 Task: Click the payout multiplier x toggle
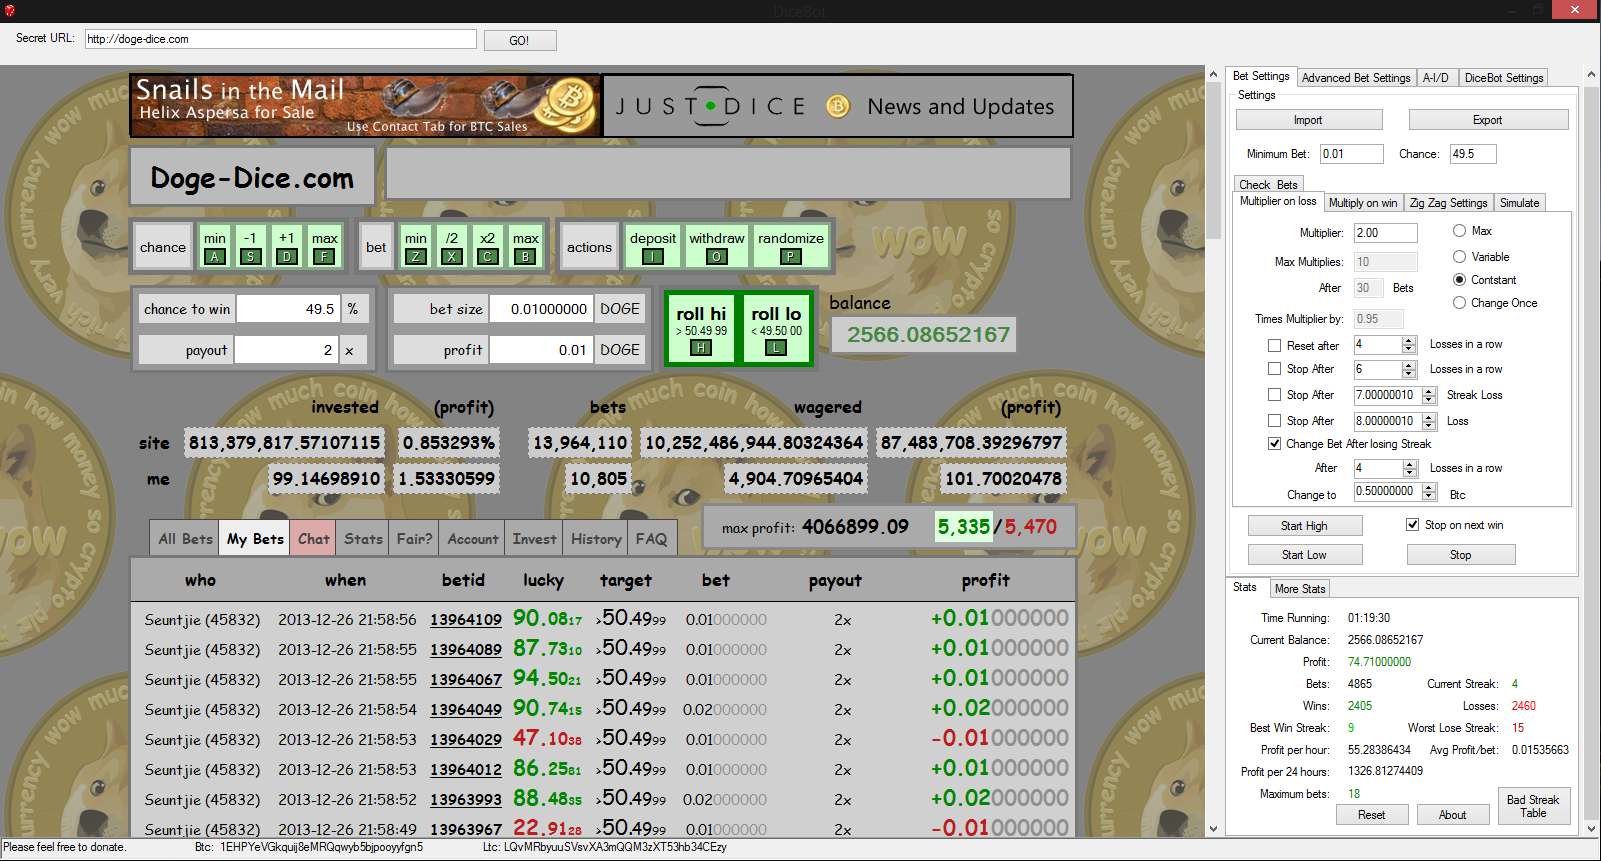pyautogui.click(x=349, y=350)
